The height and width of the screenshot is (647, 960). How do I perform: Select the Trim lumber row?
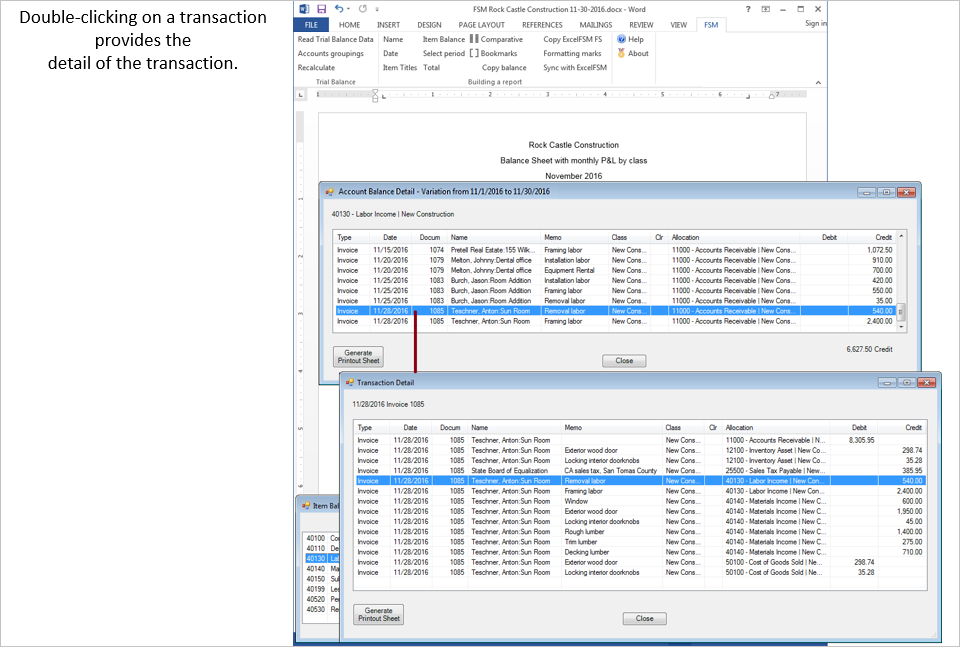click(x=640, y=542)
